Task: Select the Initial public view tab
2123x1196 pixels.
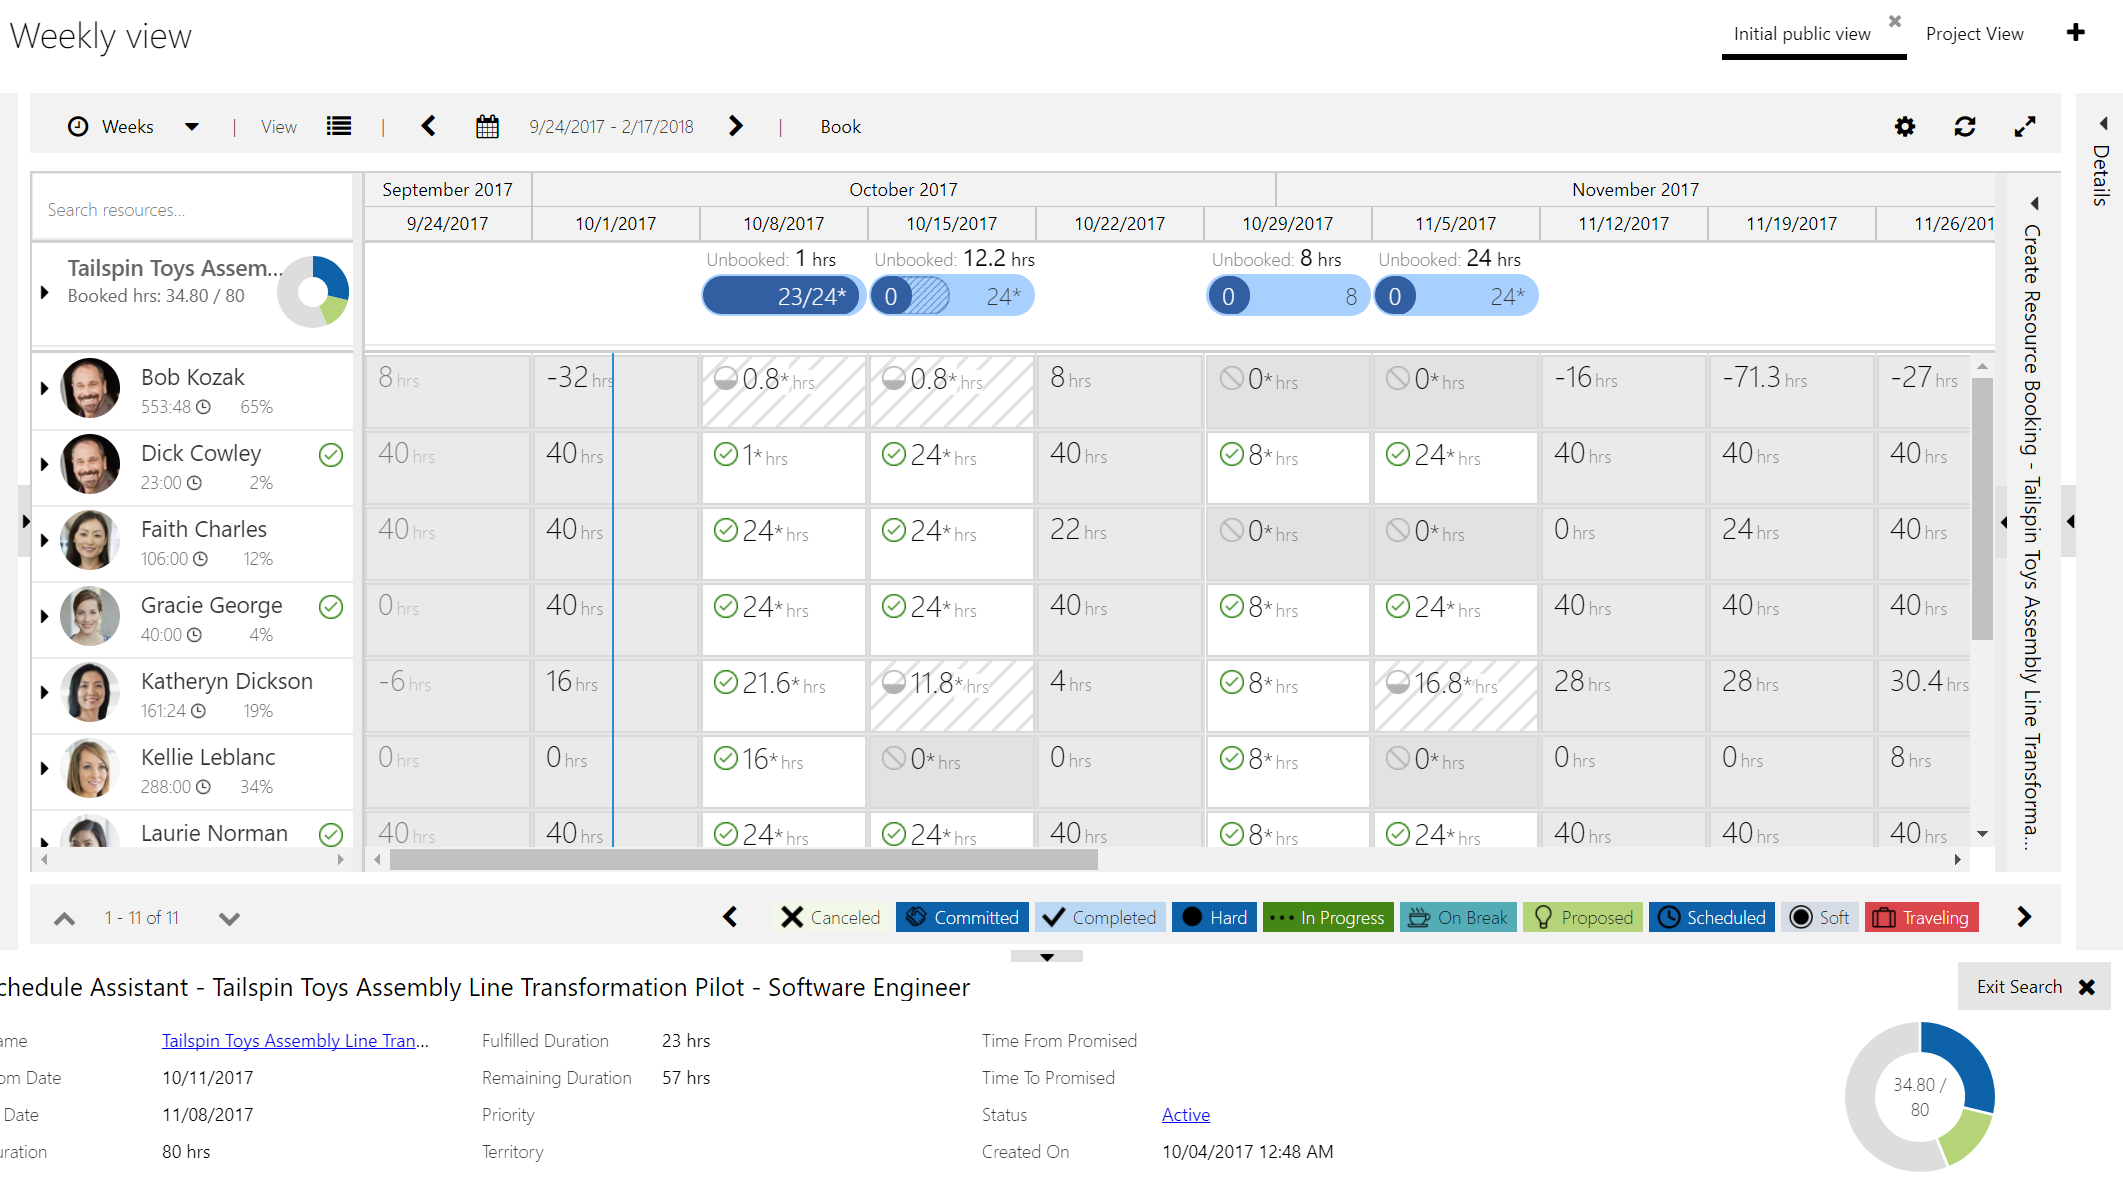Action: 1802,34
